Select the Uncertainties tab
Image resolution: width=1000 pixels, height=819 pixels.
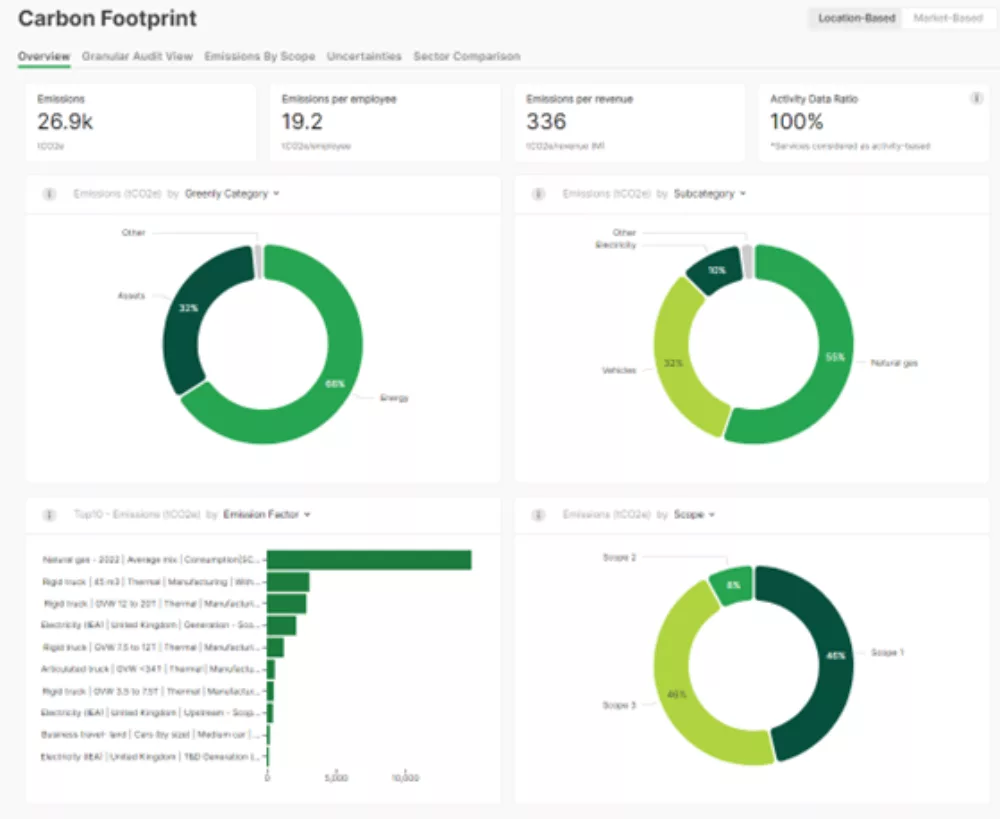[364, 57]
